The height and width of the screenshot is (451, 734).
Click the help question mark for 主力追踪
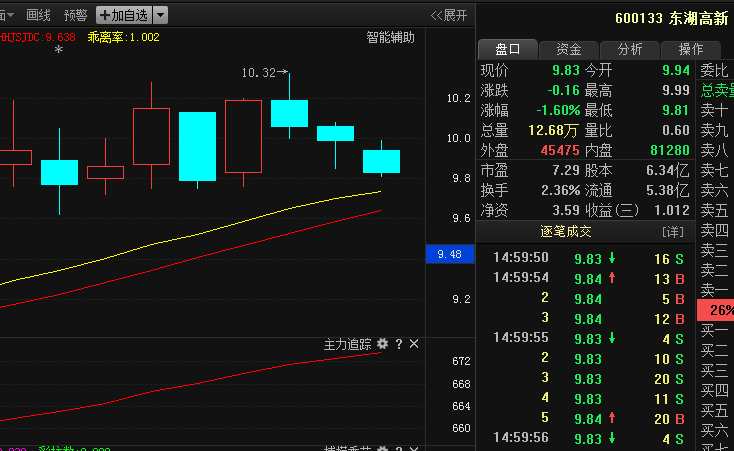pyautogui.click(x=398, y=344)
